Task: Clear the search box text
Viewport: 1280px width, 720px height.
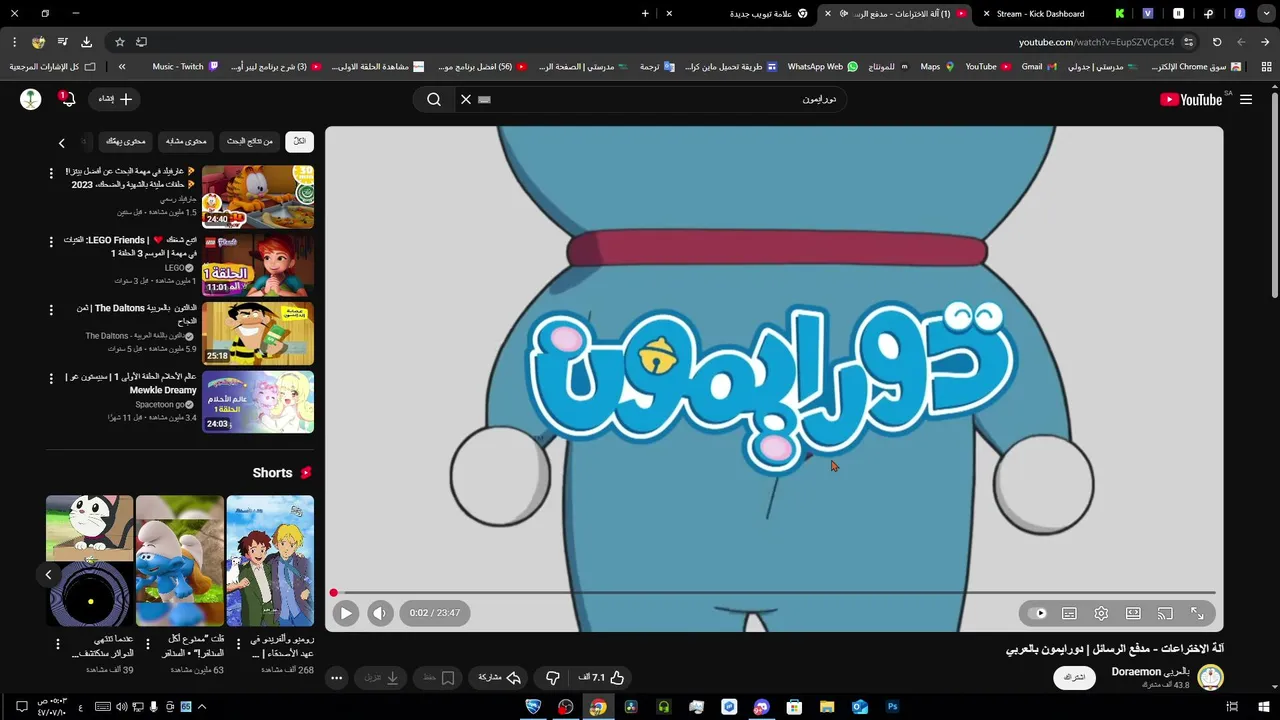Action: point(465,99)
